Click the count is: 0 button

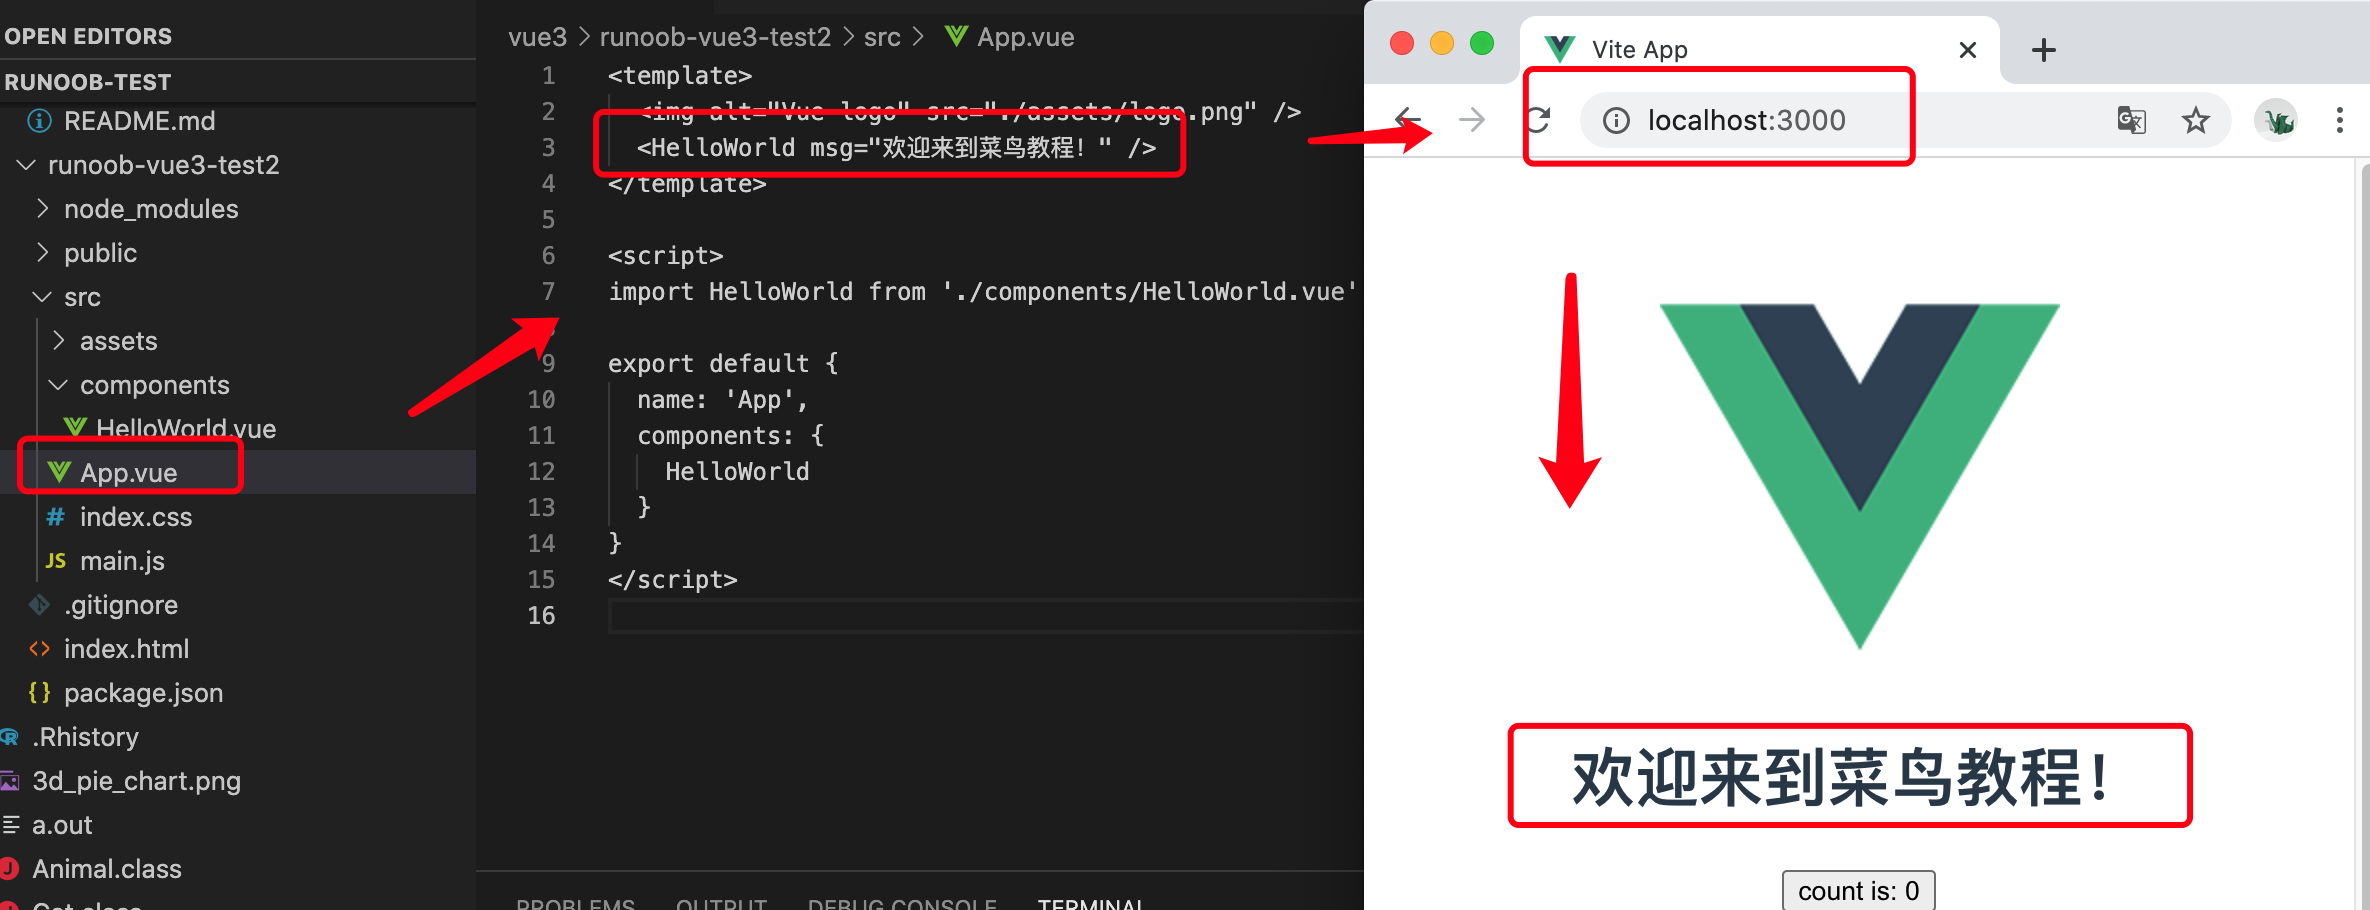pyautogui.click(x=1858, y=891)
